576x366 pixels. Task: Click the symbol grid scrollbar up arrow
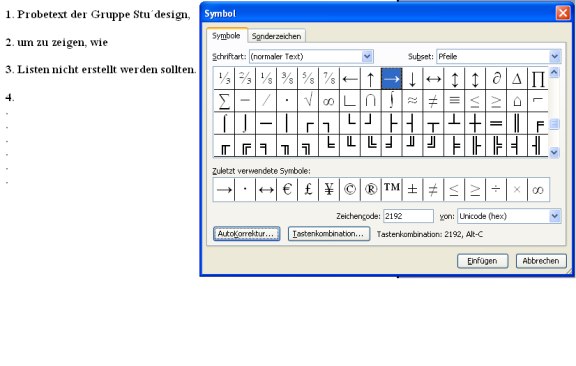click(x=554, y=72)
